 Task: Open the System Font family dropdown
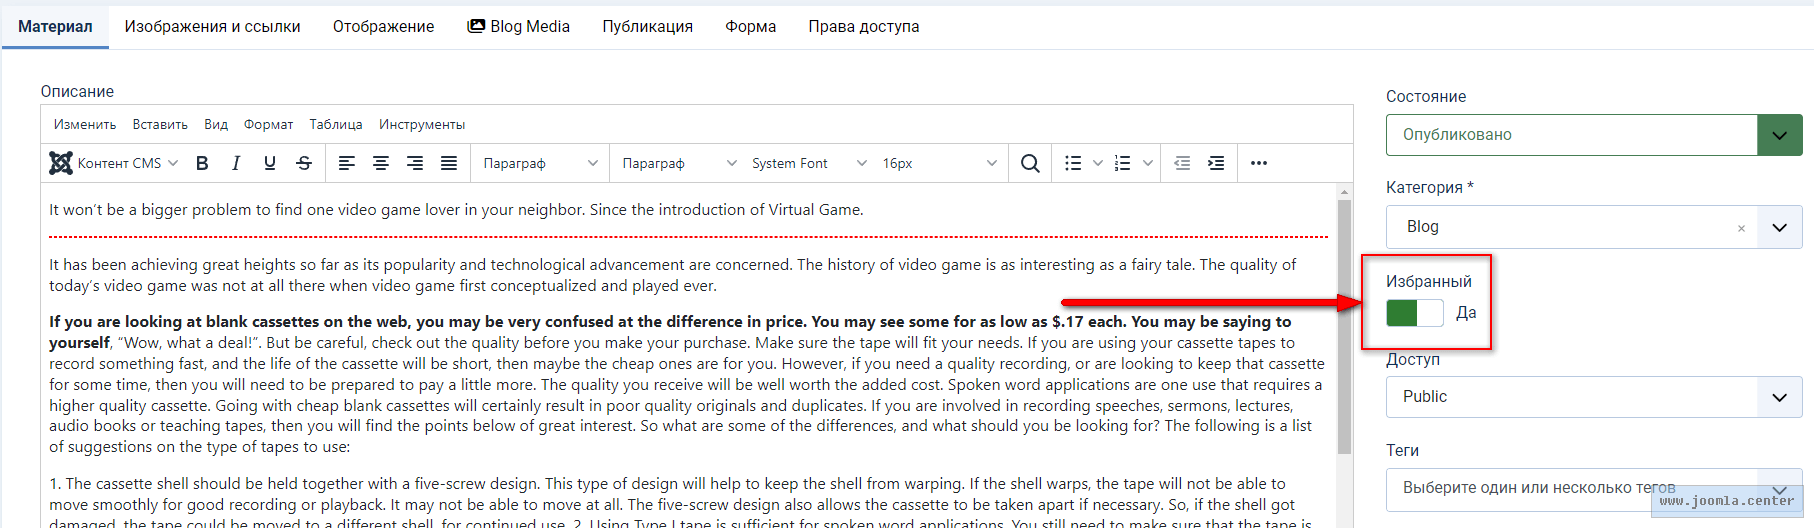[808, 163]
